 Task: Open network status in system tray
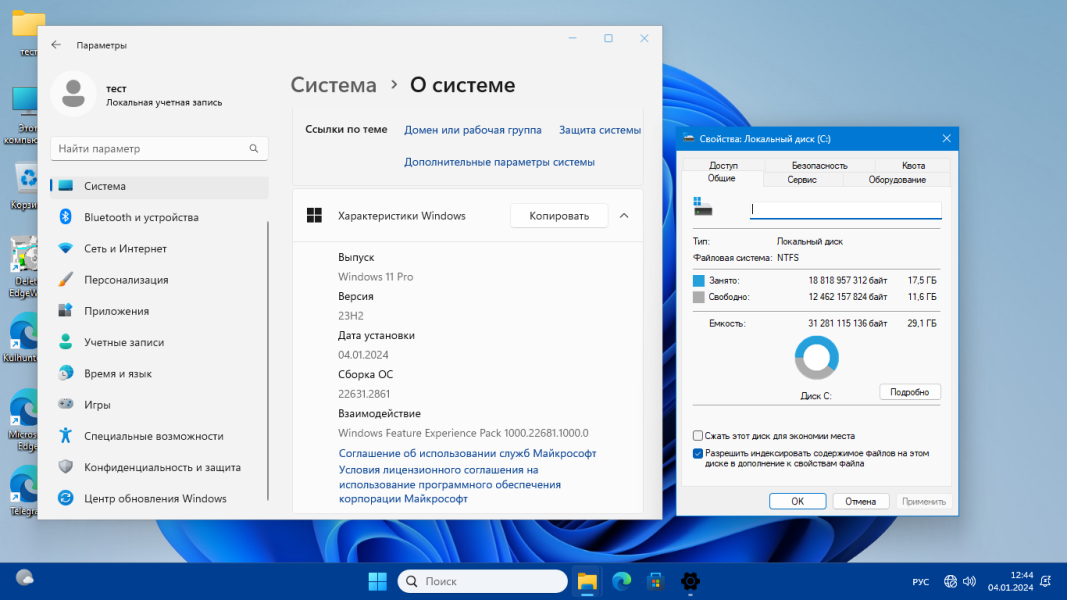click(x=951, y=581)
